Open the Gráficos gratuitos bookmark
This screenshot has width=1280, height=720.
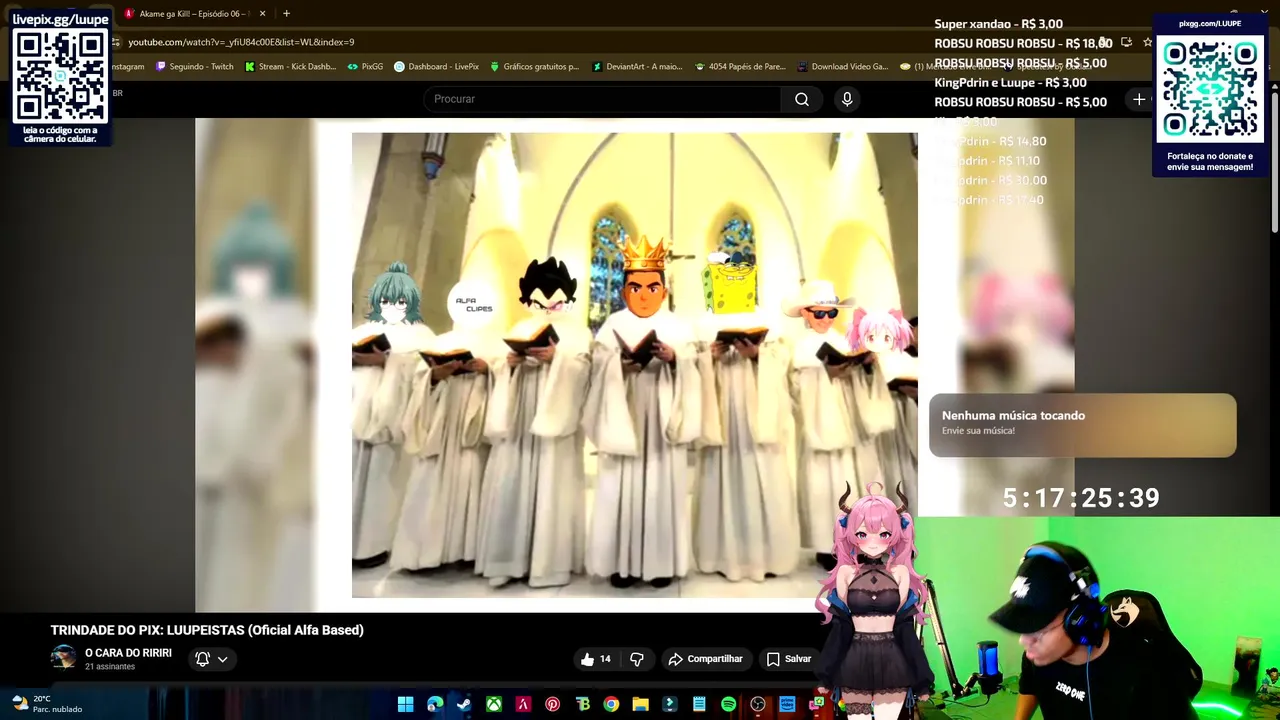(534, 67)
